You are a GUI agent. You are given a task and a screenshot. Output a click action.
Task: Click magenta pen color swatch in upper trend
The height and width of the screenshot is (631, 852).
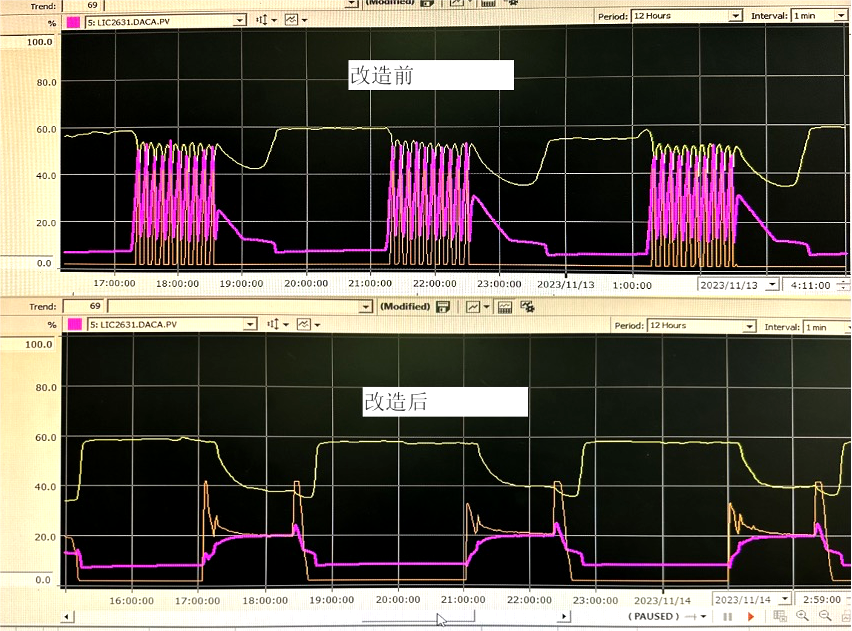[x=74, y=20]
